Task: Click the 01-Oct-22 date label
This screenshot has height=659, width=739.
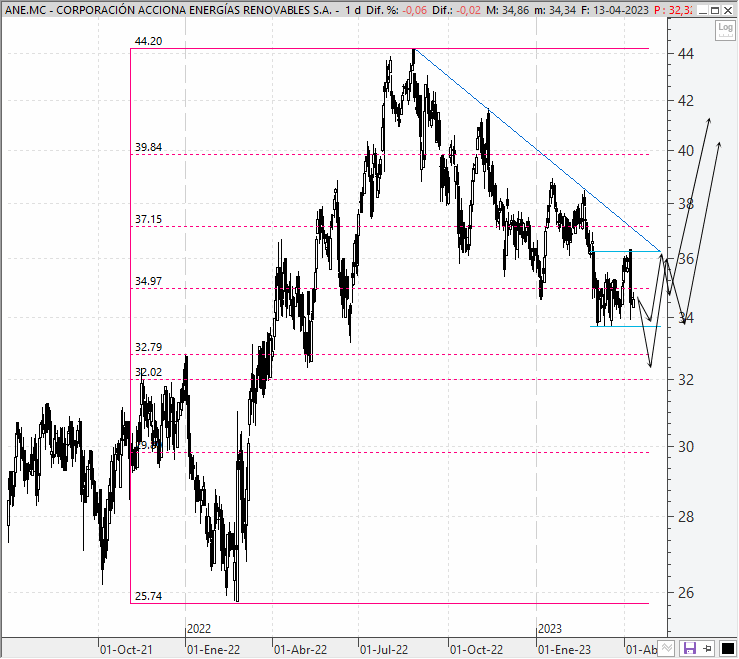Action: pos(476,650)
